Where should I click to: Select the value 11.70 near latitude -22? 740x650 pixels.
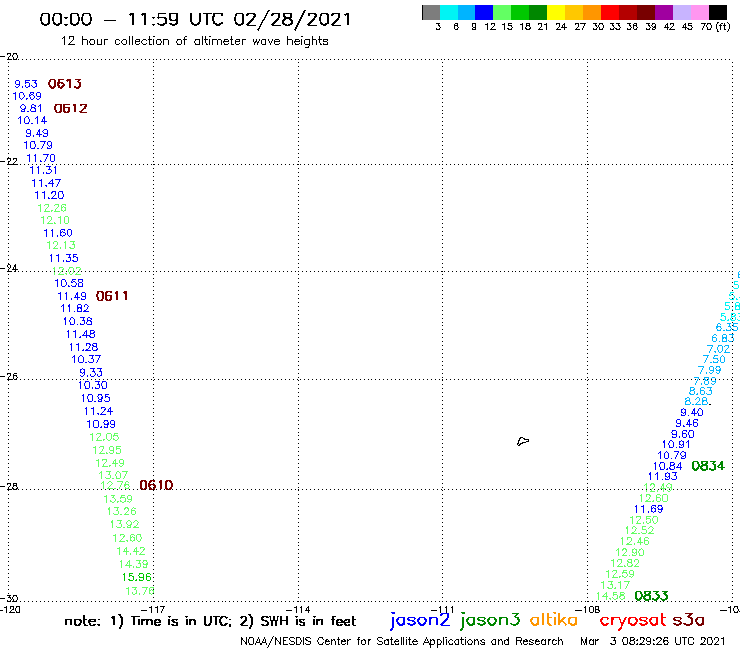[x=41, y=158]
